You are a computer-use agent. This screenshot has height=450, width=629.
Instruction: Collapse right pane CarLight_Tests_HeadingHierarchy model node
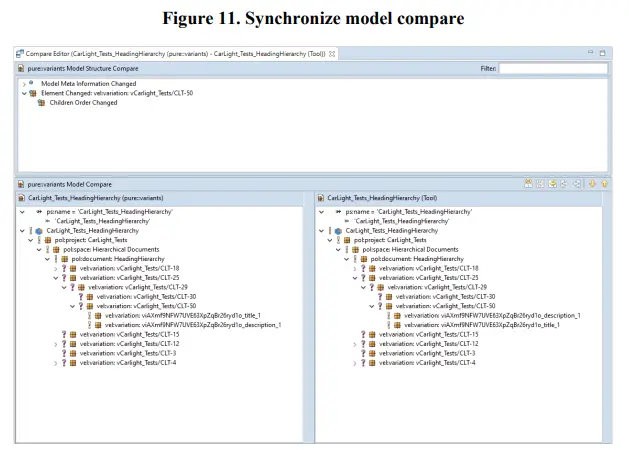[x=322, y=231]
